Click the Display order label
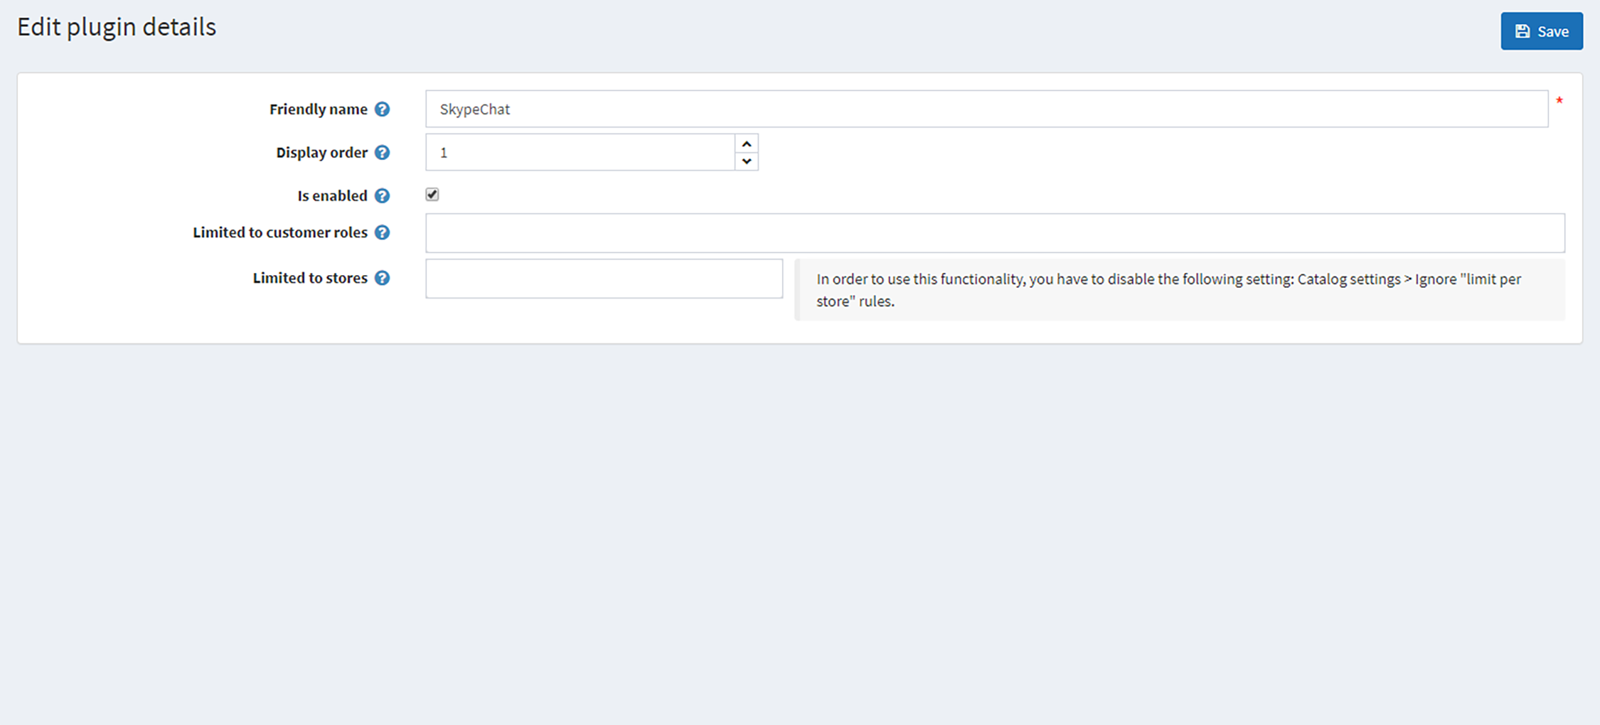The image size is (1600, 725). pos(322,152)
